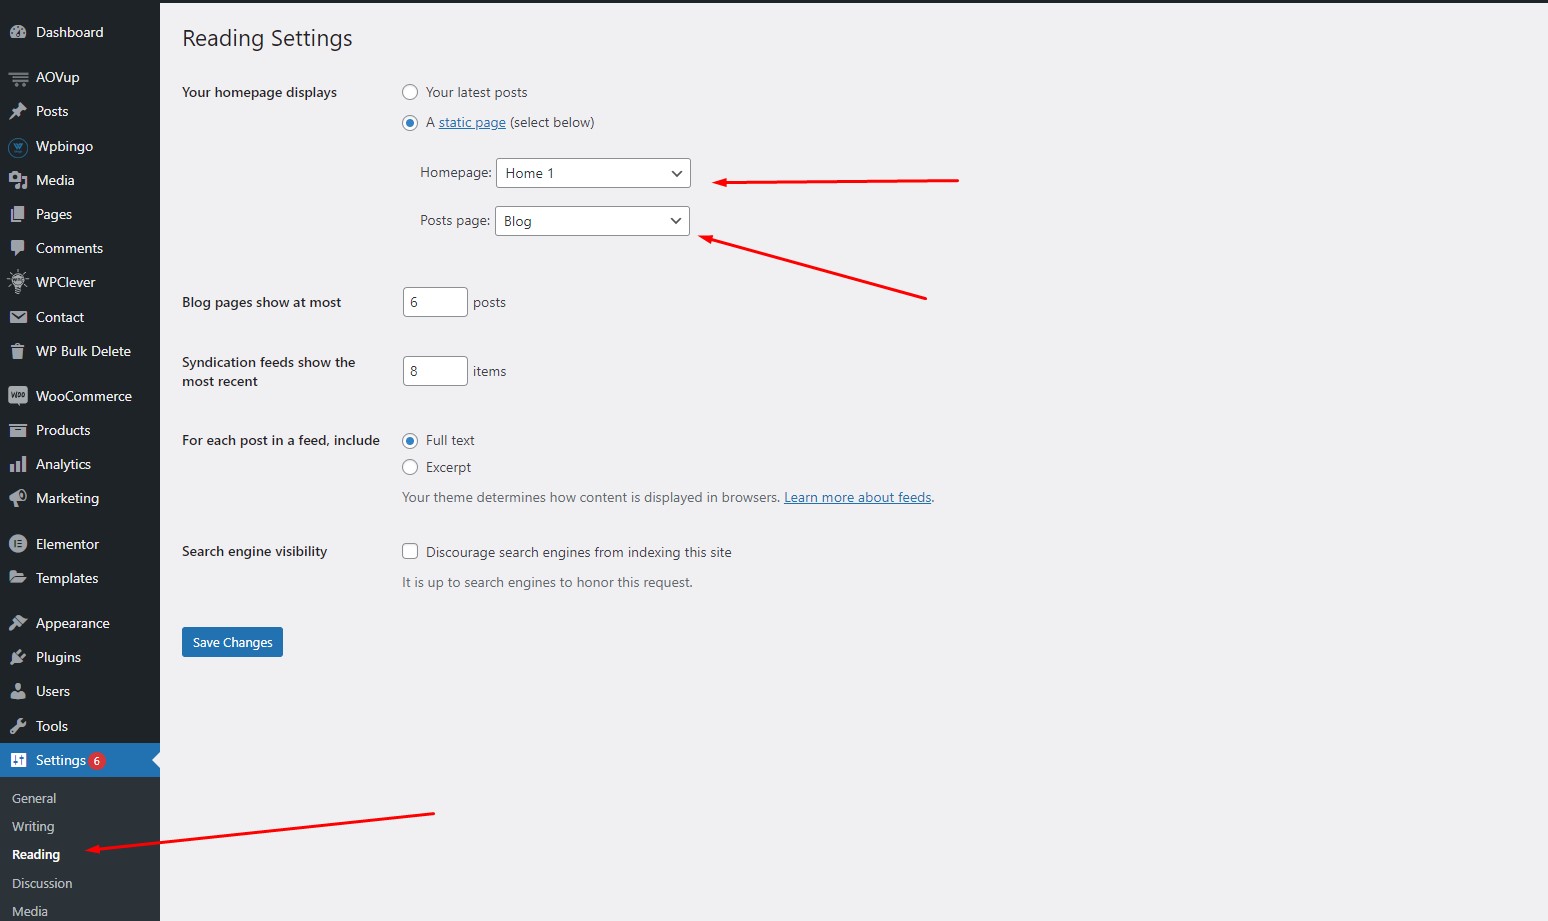
Task: Click the Dashboard gauge icon
Action: coord(17,32)
